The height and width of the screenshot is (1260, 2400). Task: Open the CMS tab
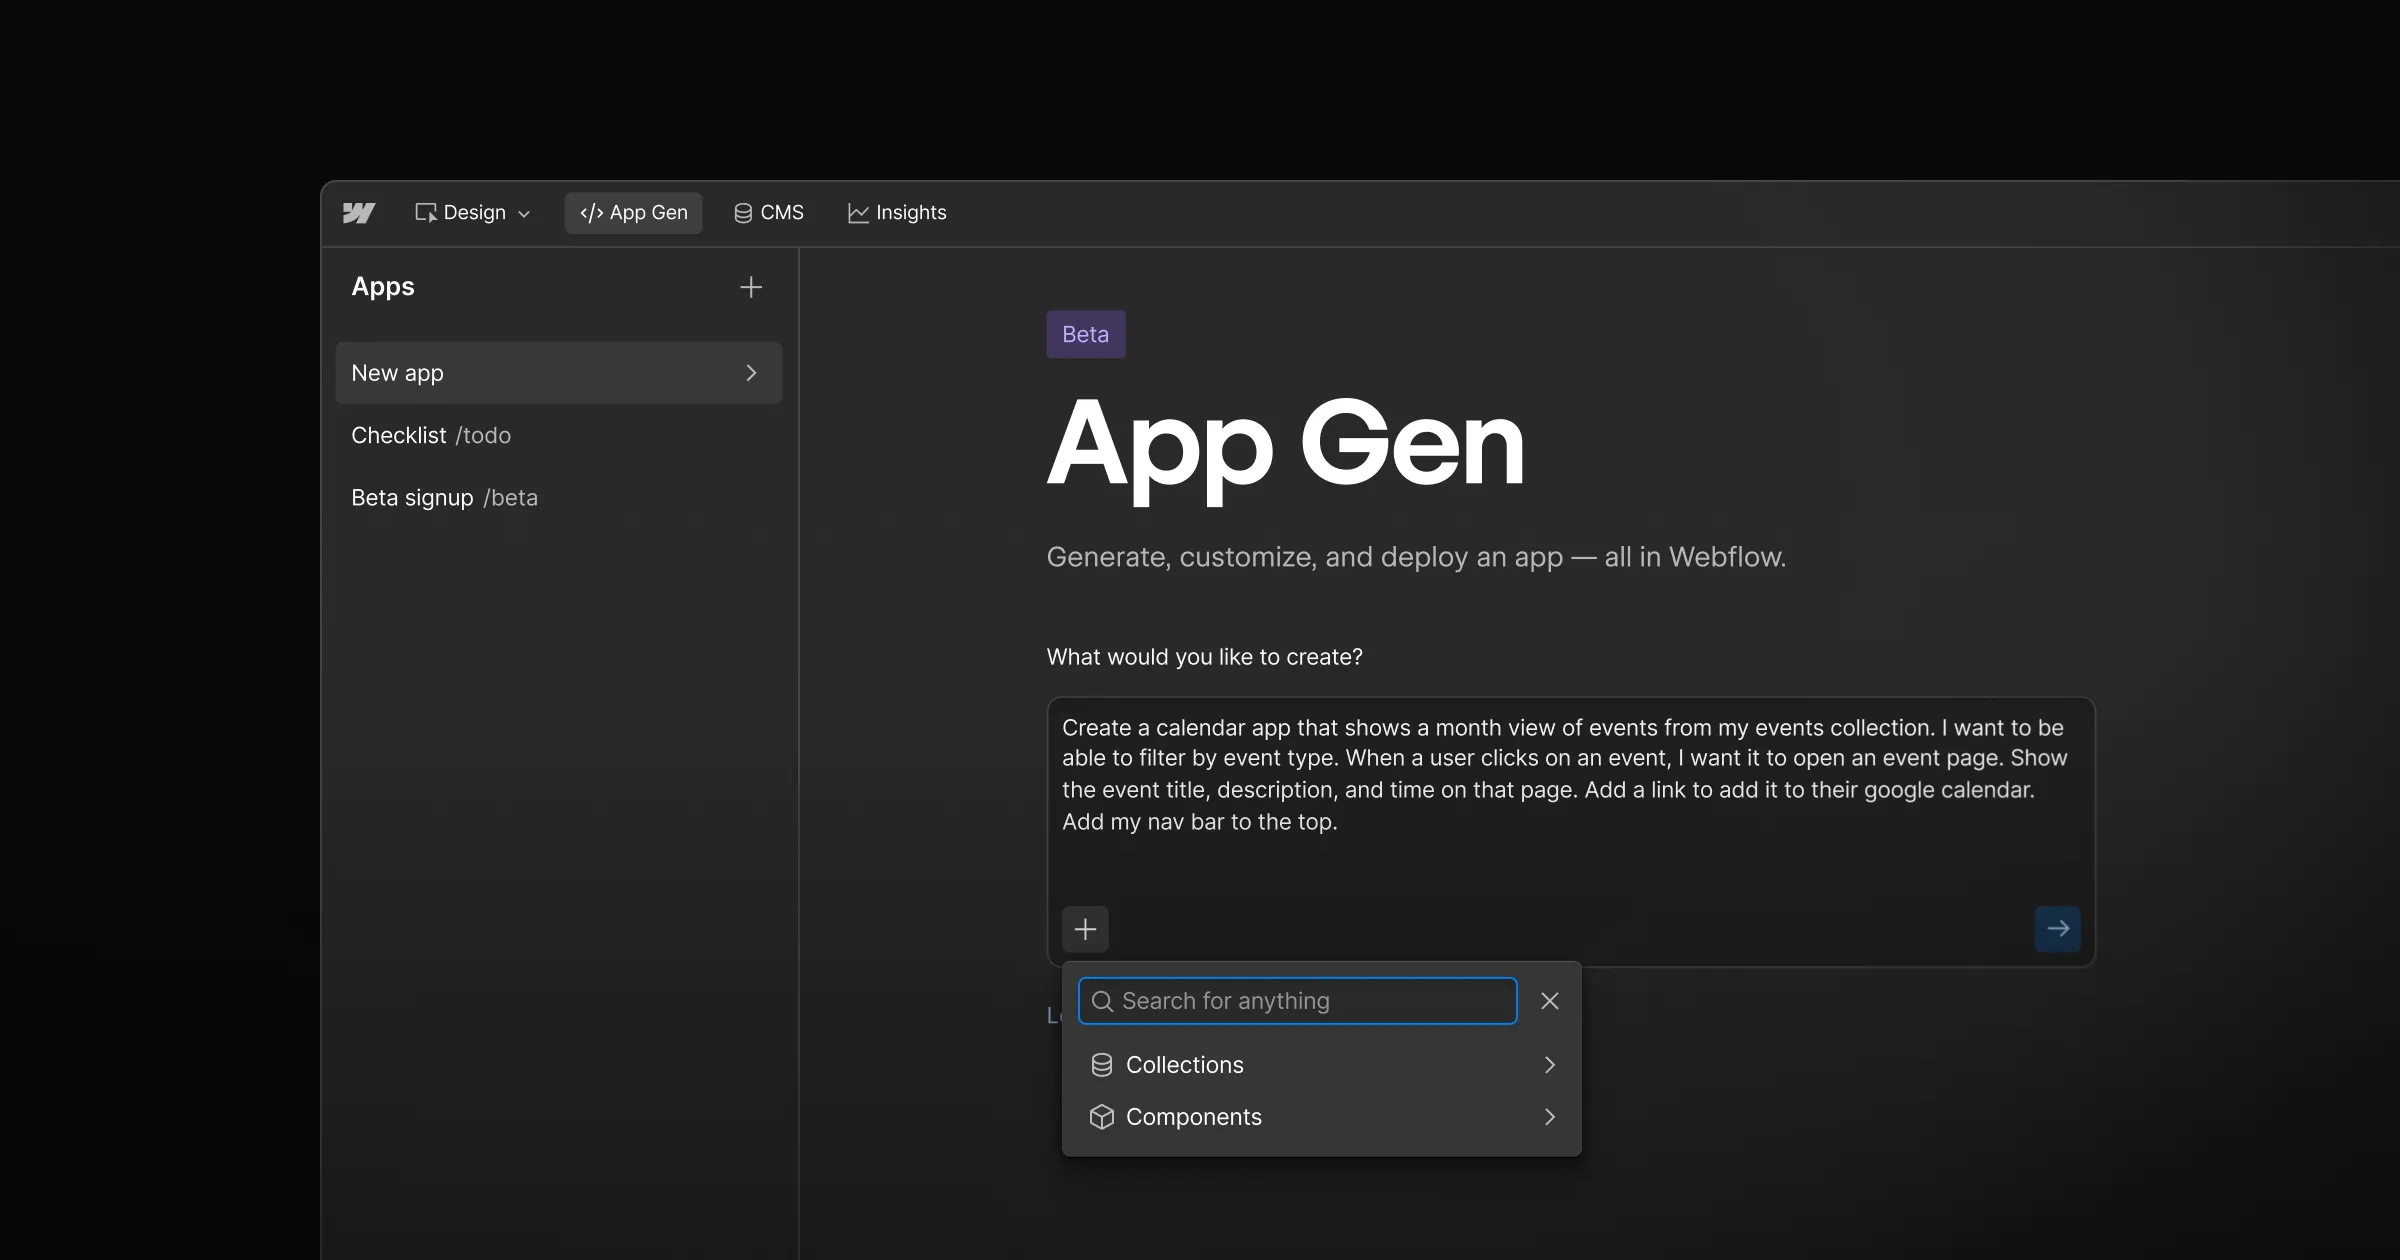point(769,213)
